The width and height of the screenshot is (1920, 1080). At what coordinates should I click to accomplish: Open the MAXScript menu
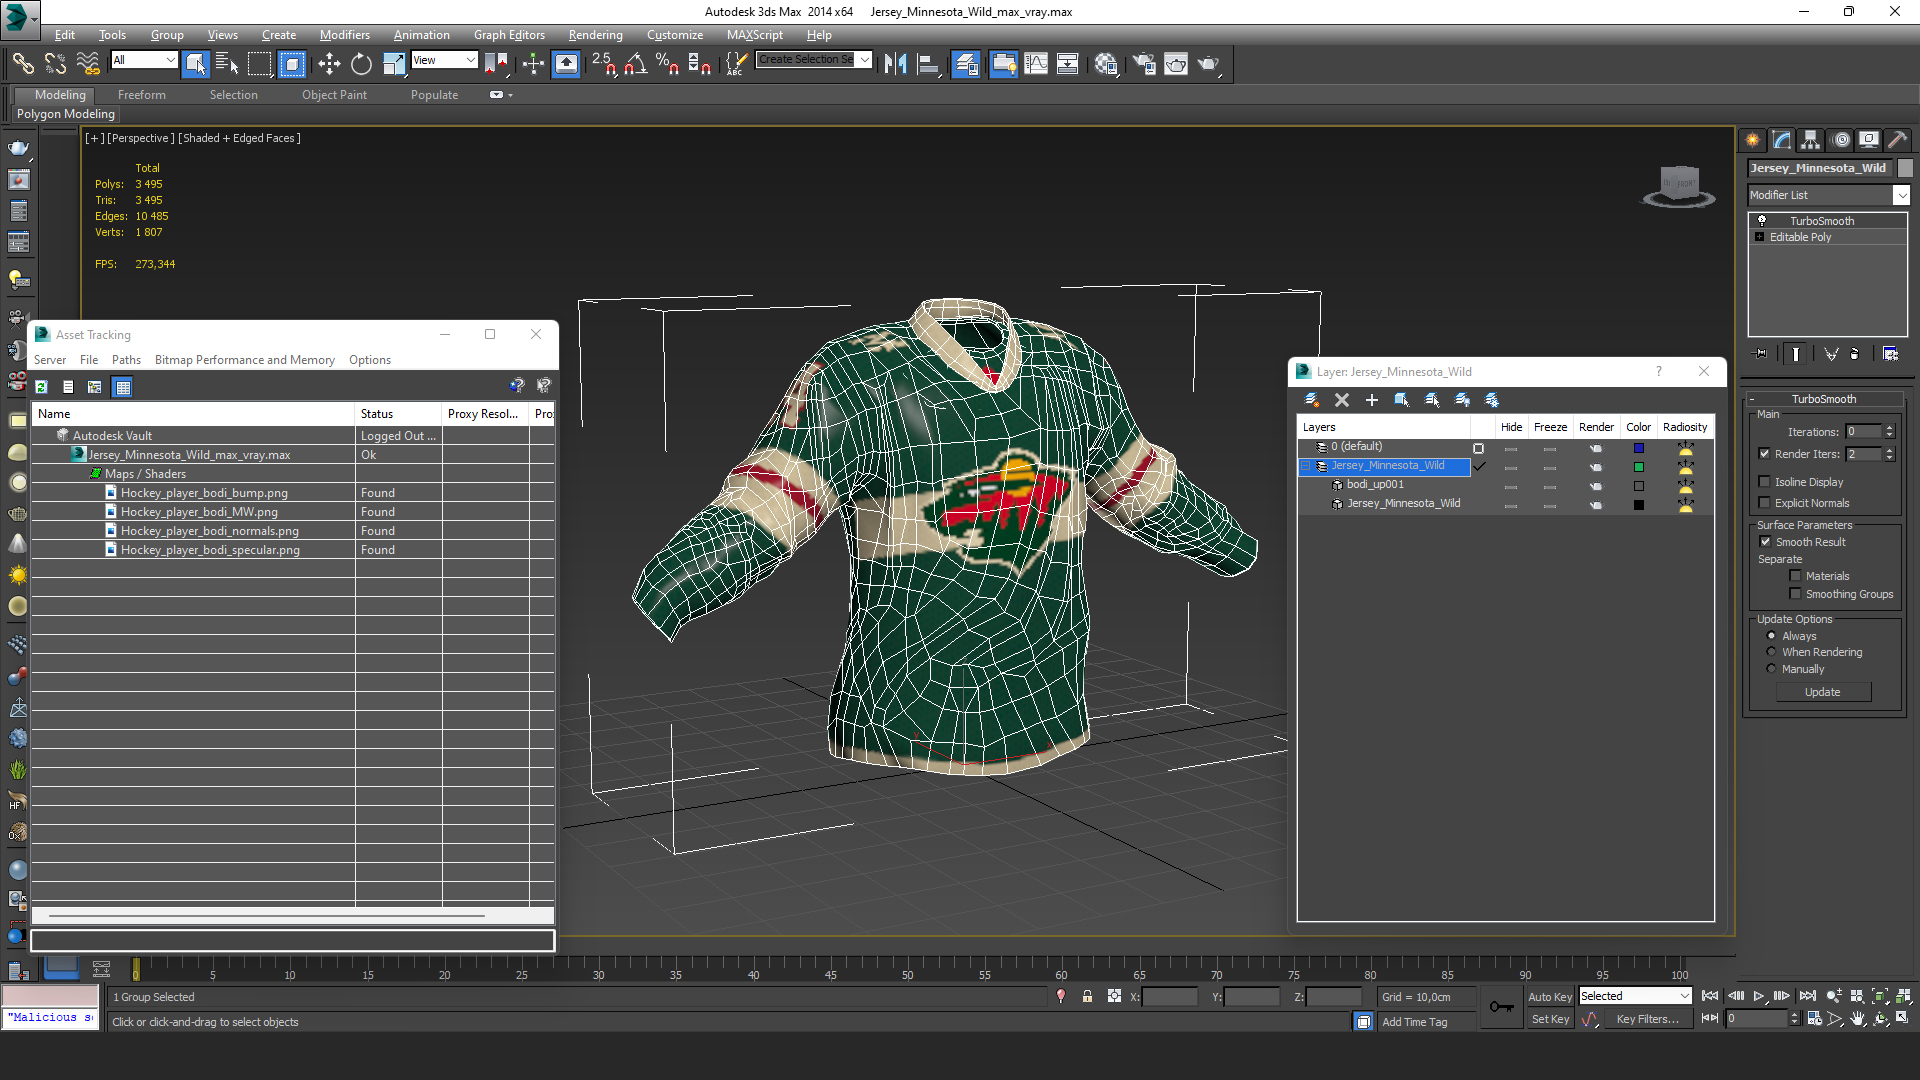(x=755, y=35)
